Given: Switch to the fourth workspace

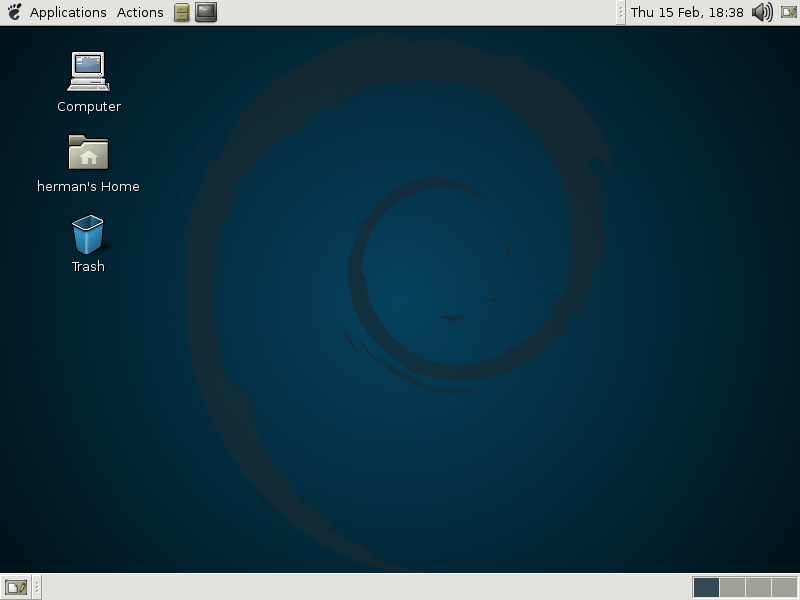Looking at the screenshot, I should pyautogui.click(x=784, y=587).
